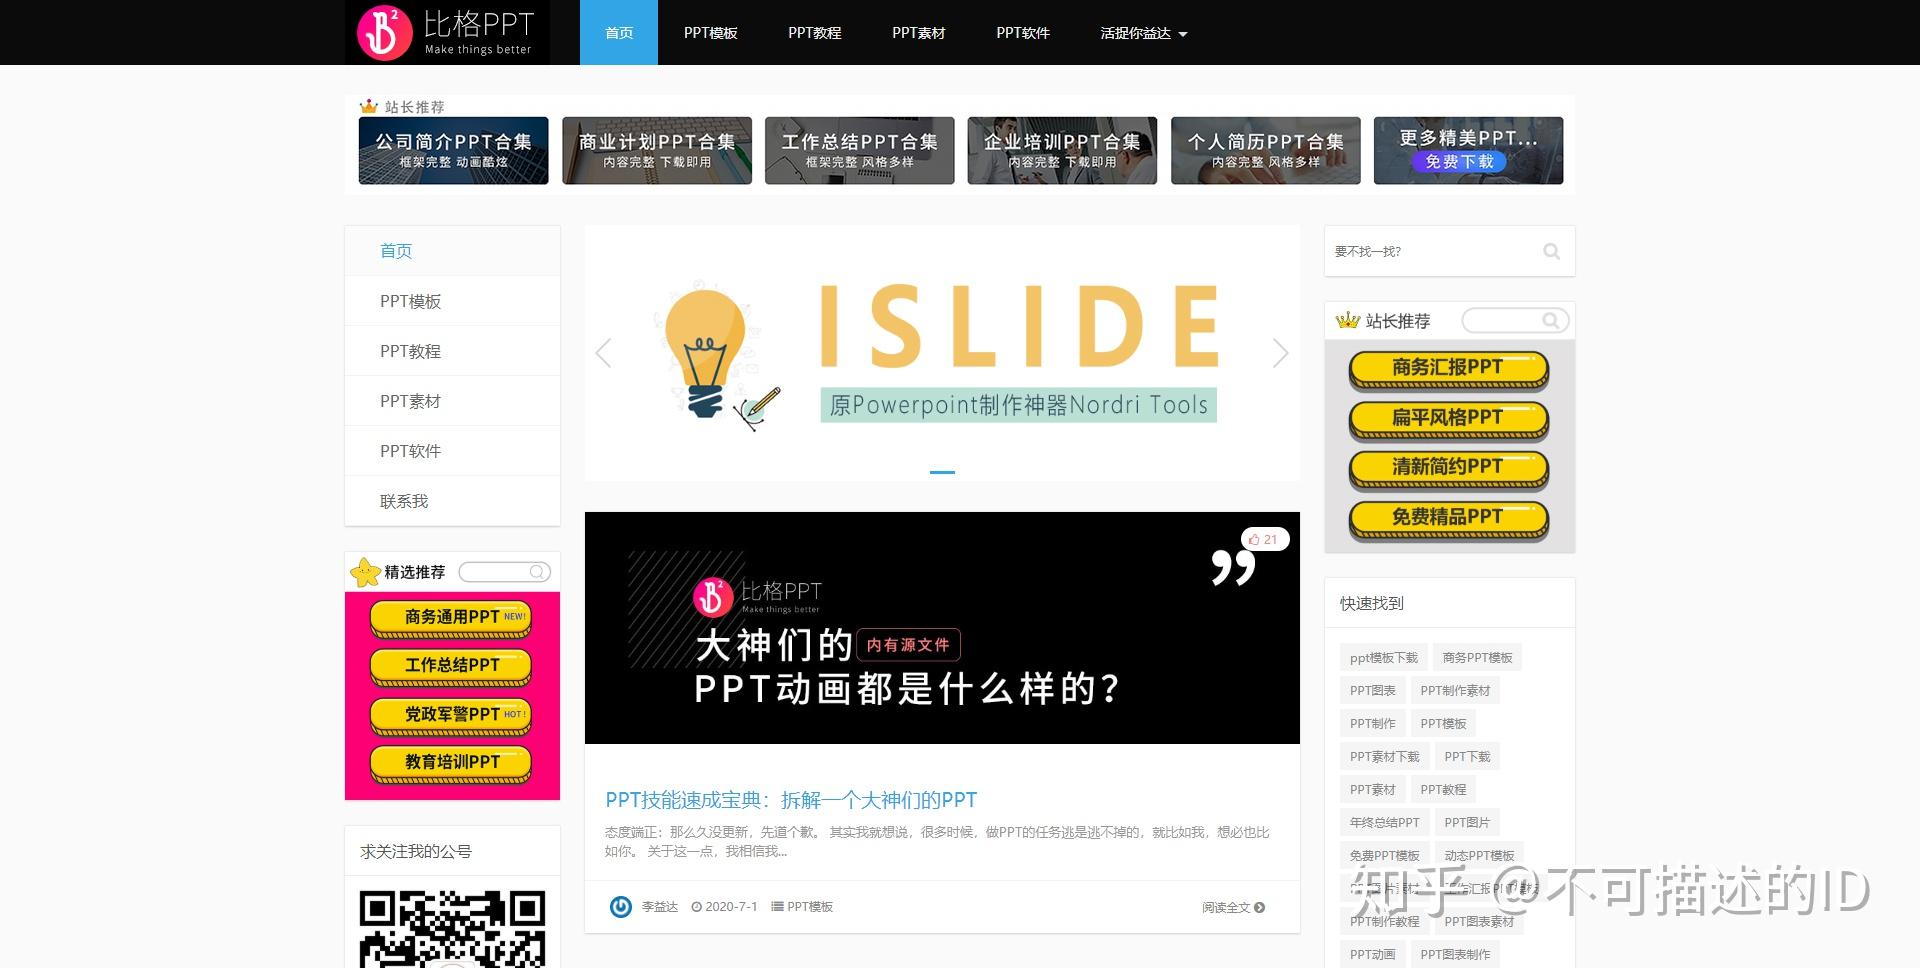The width and height of the screenshot is (1920, 968).
Task: Click the ISLIDE carousel banner image
Action: point(942,351)
